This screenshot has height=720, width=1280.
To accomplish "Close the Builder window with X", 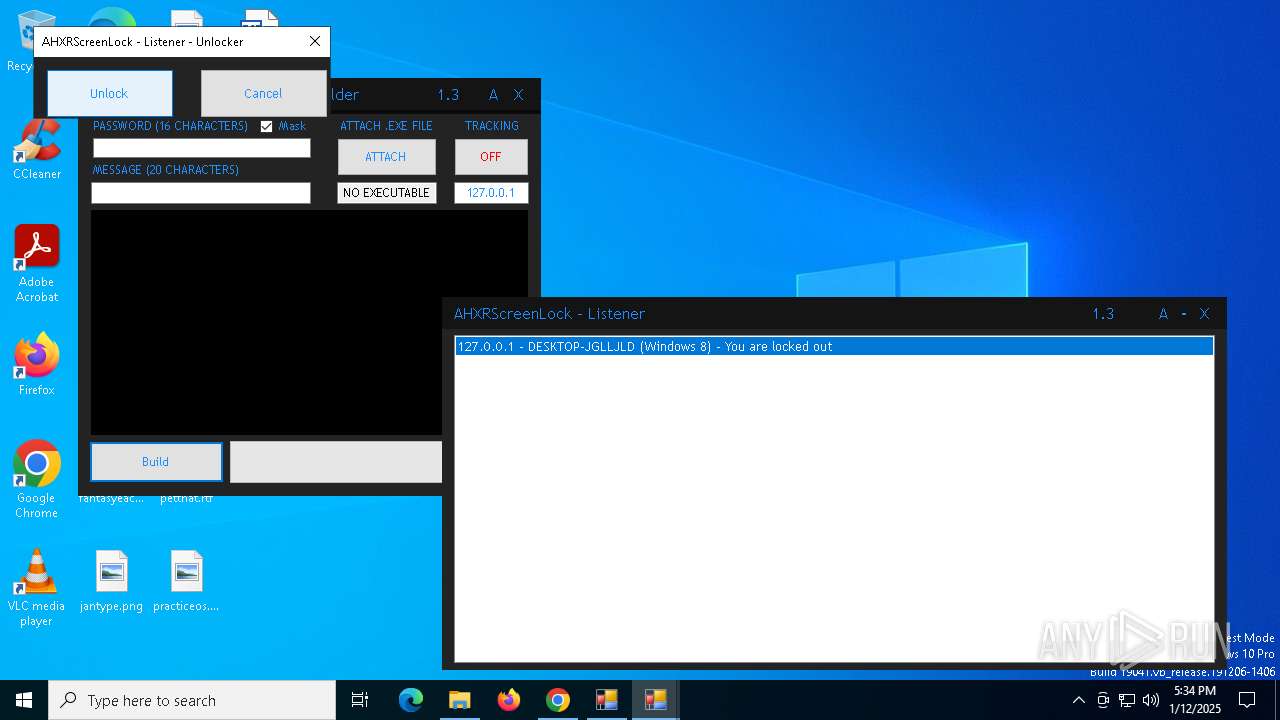I will (x=518, y=95).
